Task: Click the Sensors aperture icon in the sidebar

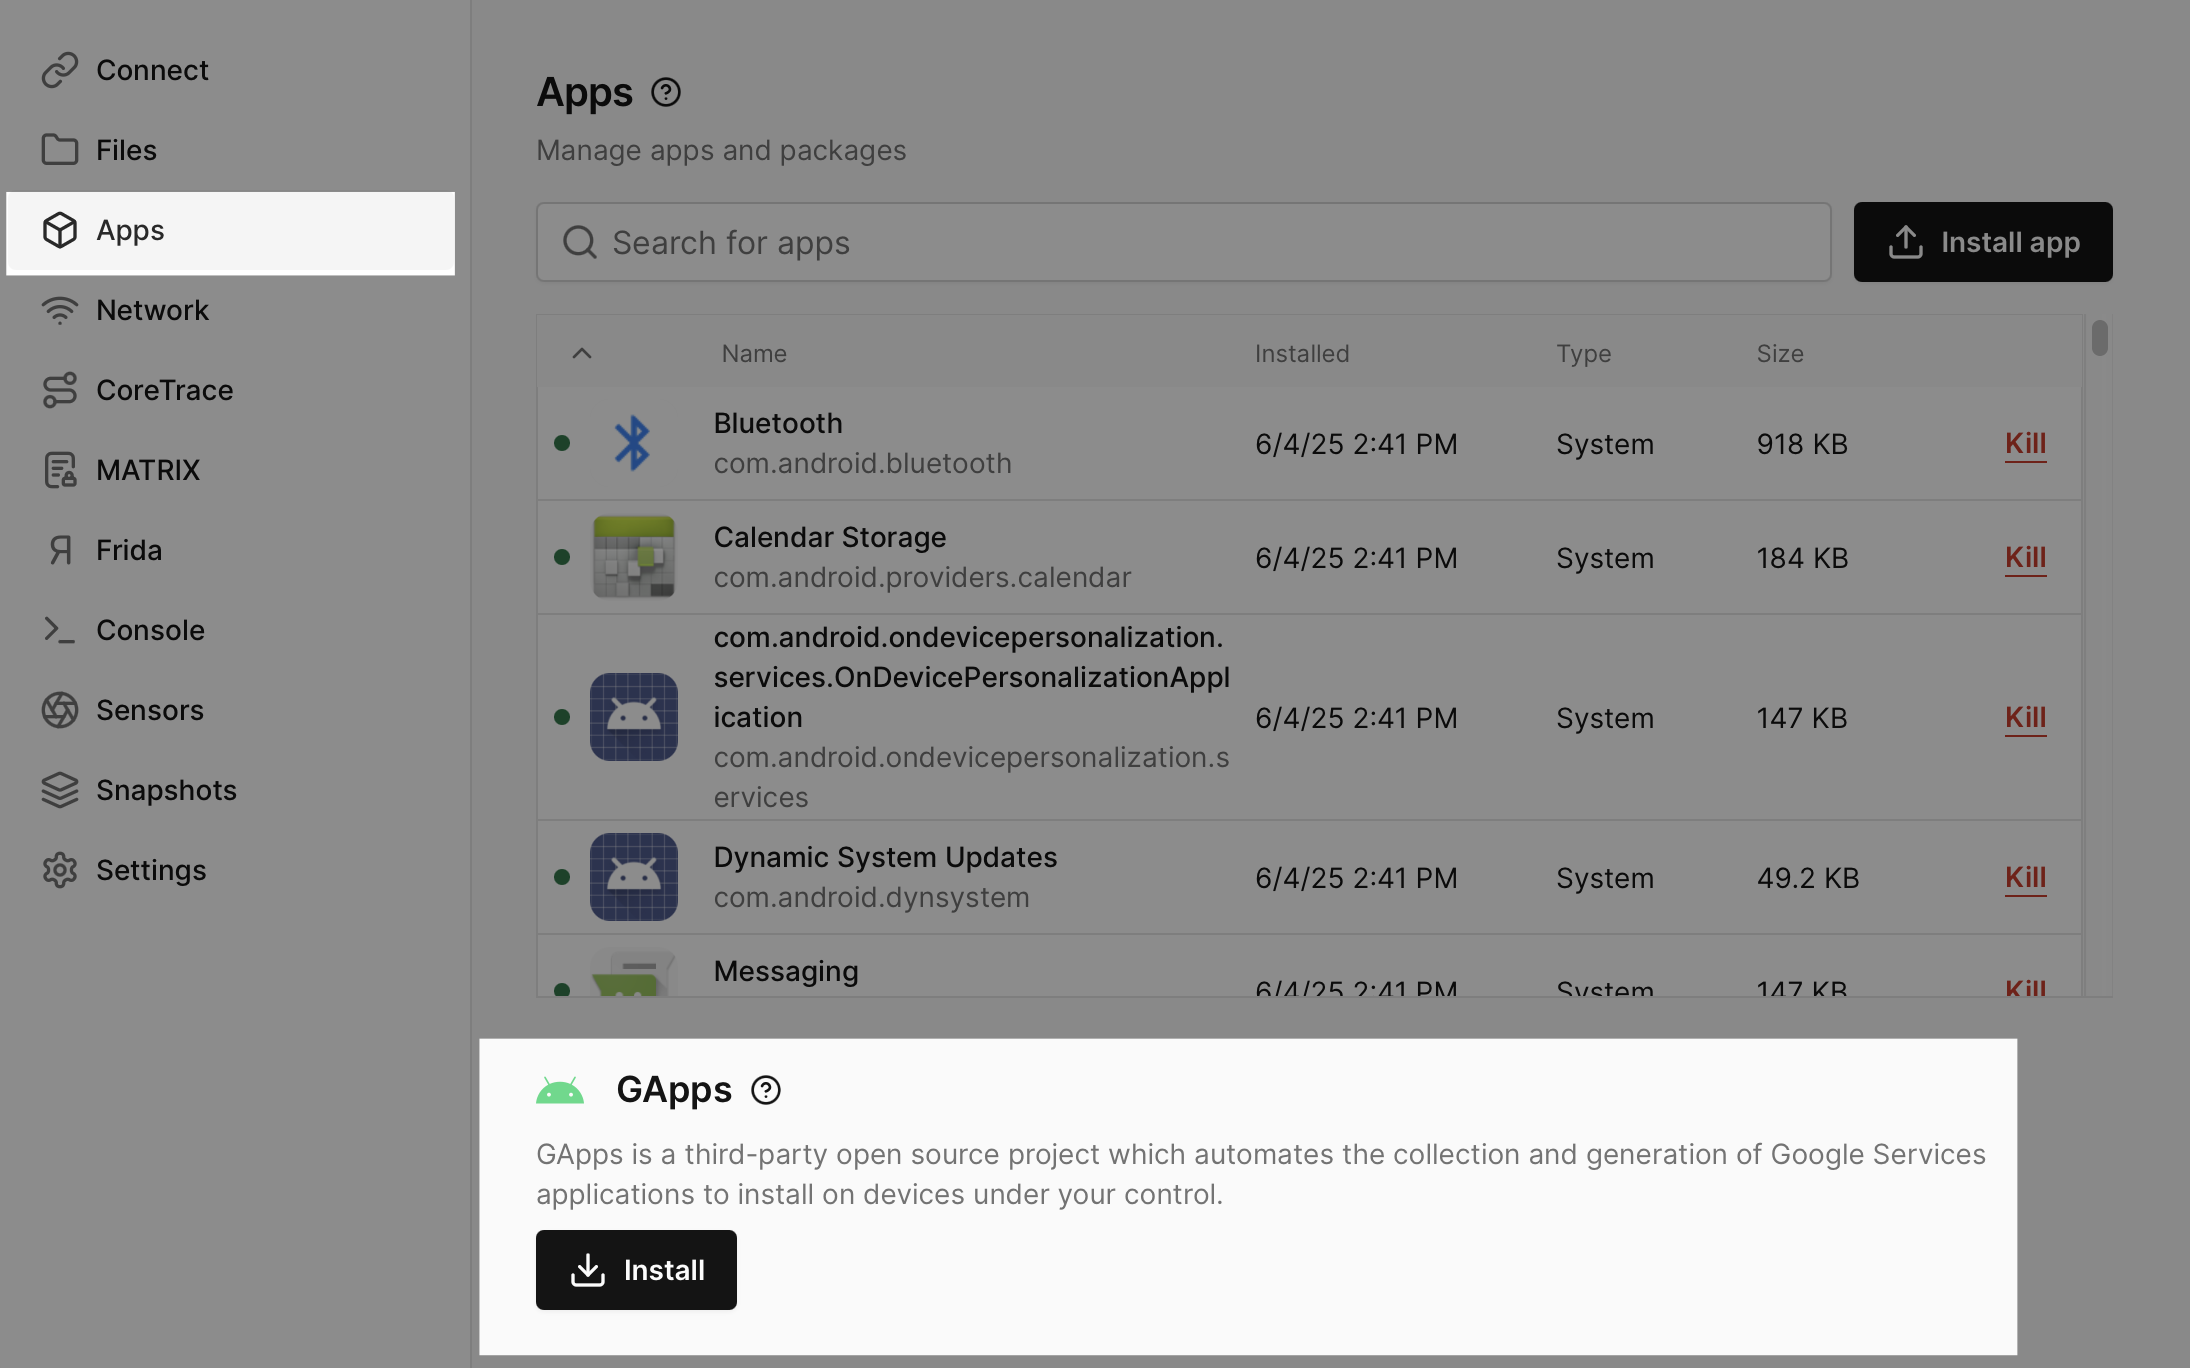Action: coord(60,710)
